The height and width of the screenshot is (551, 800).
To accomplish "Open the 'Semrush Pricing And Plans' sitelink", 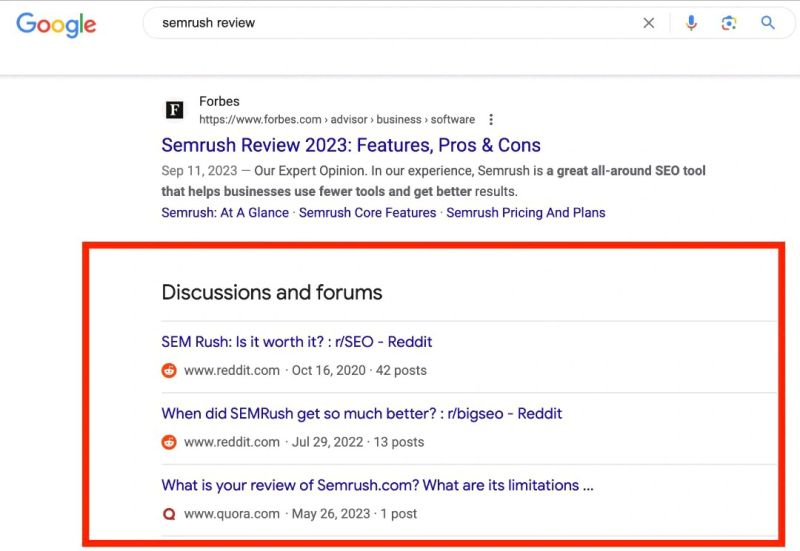I will coord(526,213).
